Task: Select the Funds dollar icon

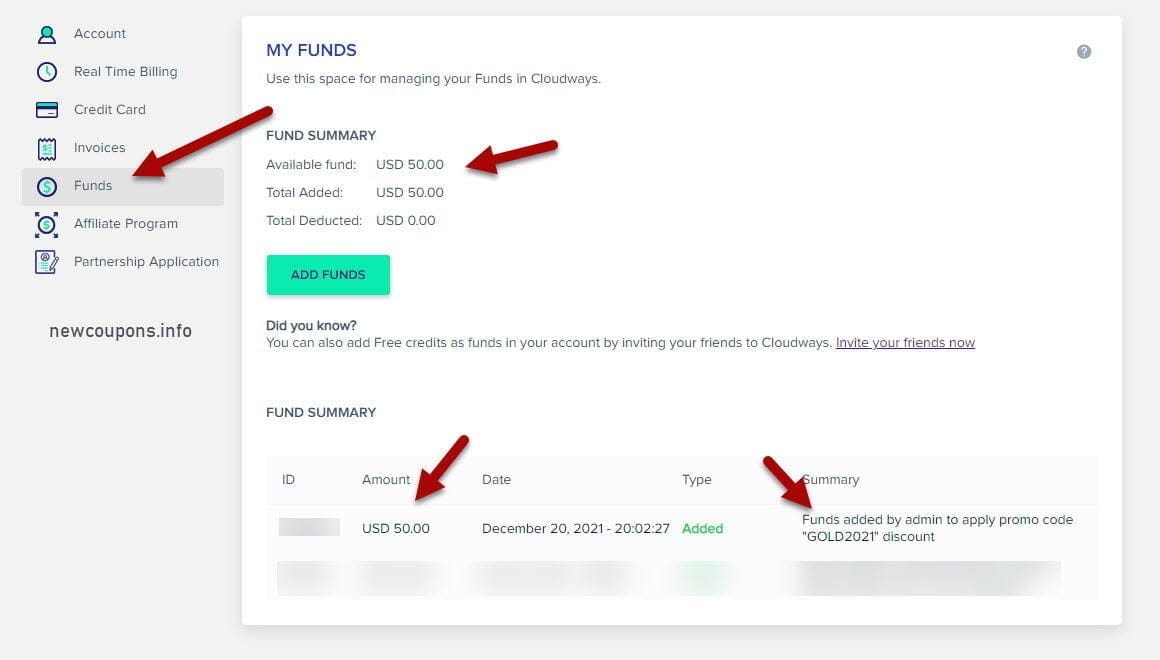Action: tap(48, 185)
